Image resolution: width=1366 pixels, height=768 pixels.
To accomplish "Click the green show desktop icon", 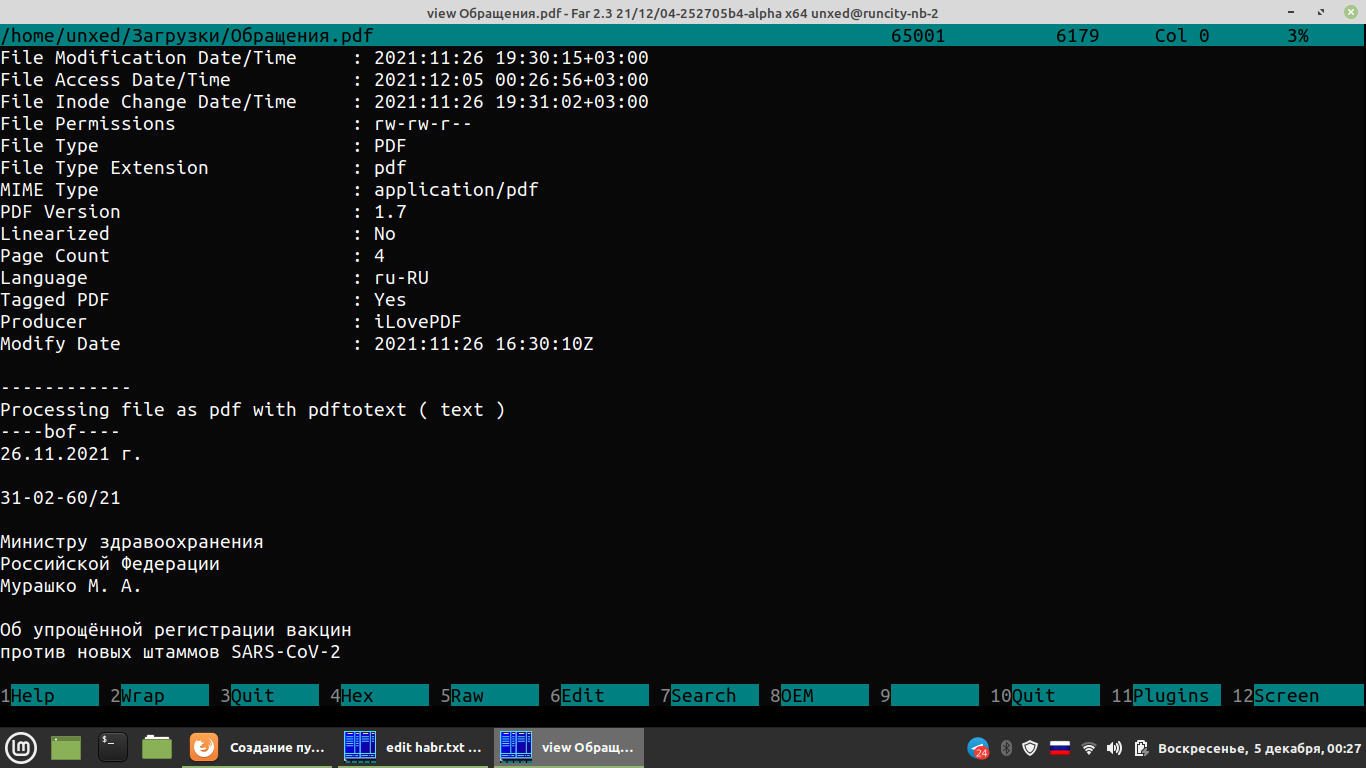I will 66,747.
